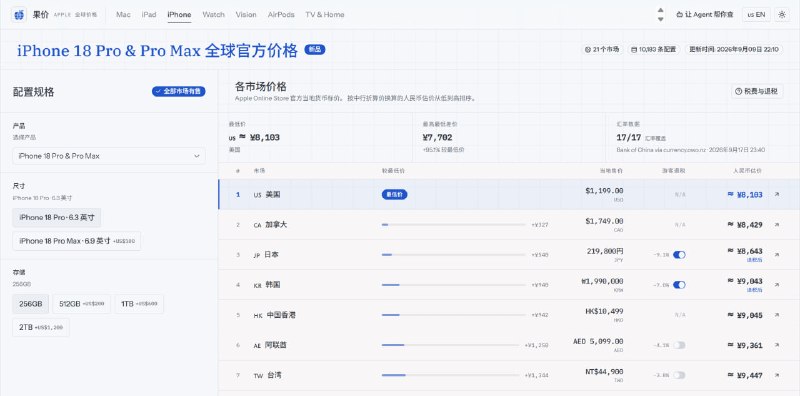Click the 人民币估价 column header
Image resolution: width=800 pixels, height=396 pixels.
[x=747, y=170]
